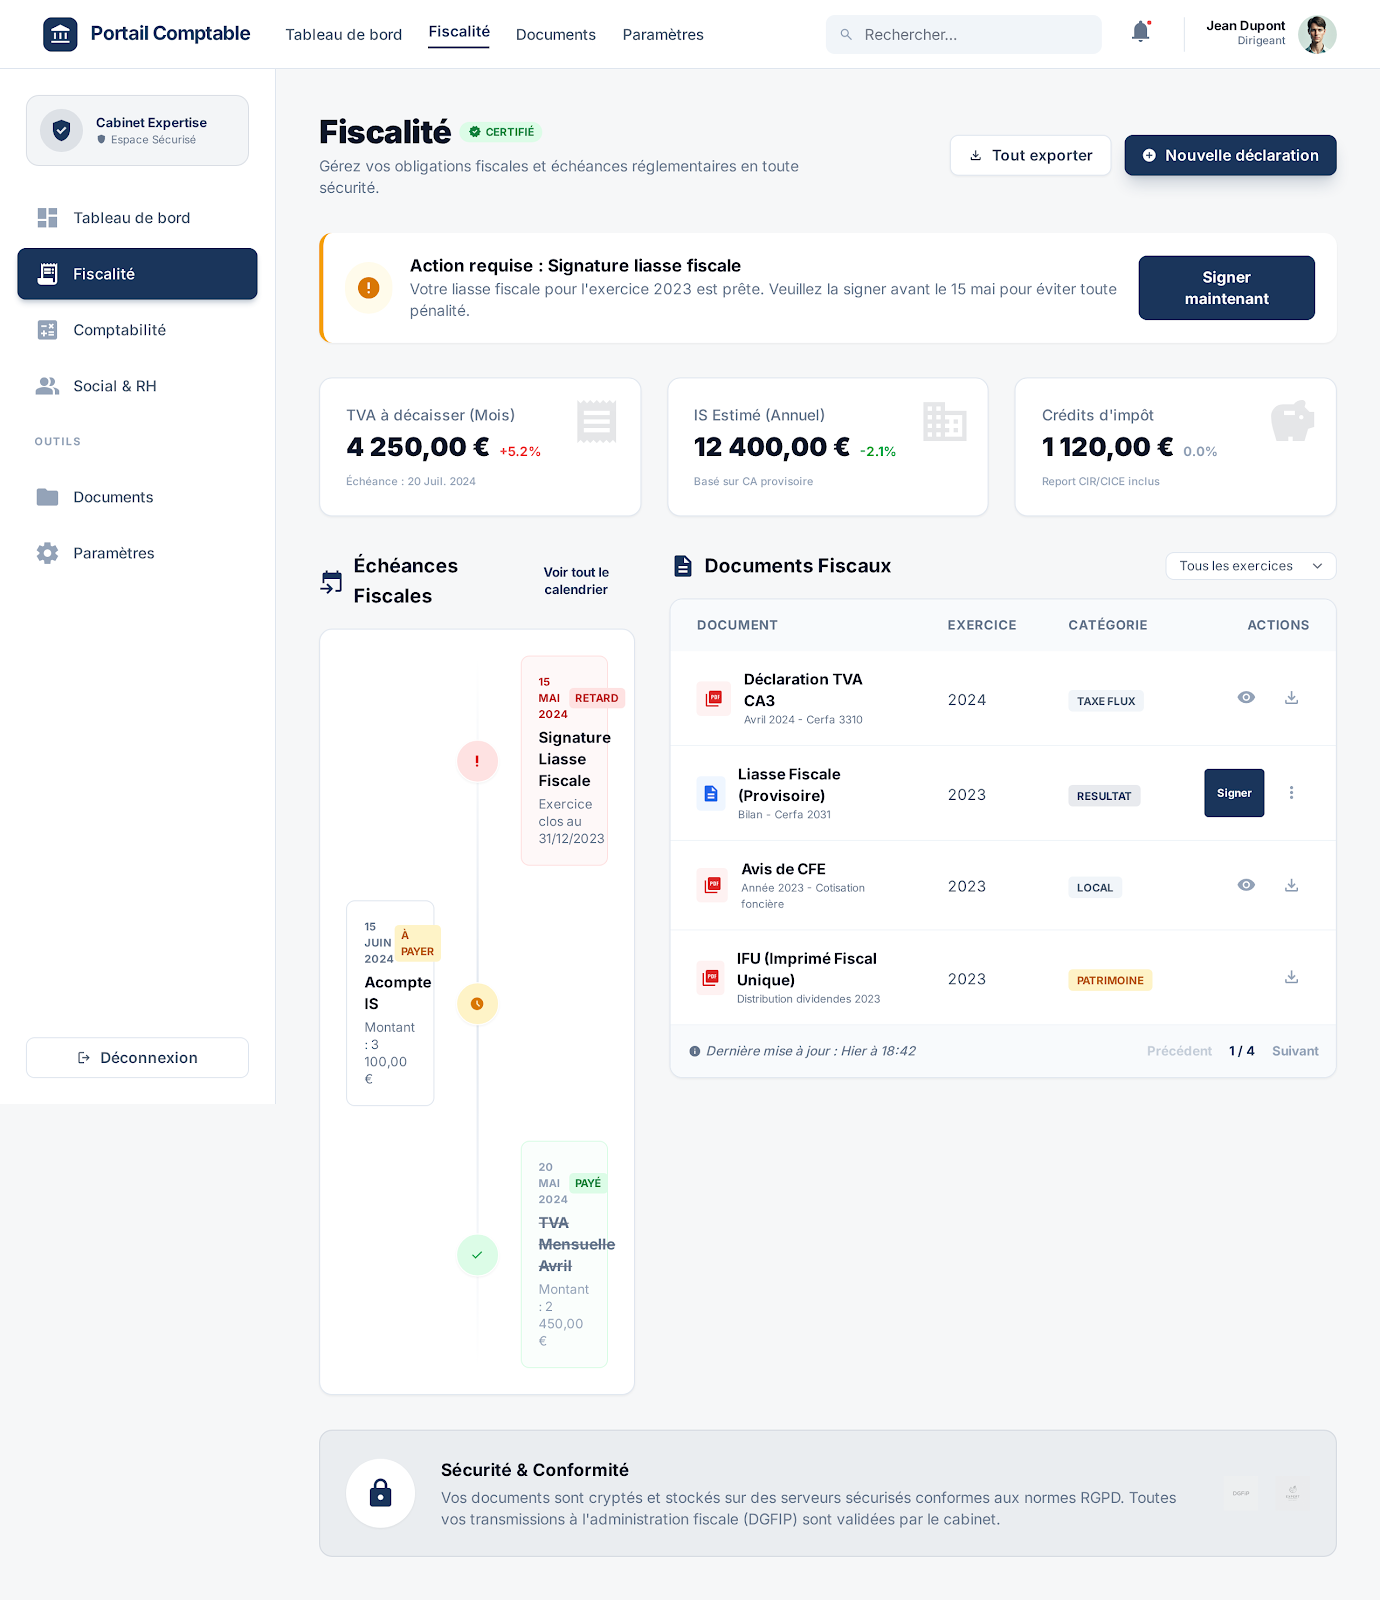The image size is (1380, 1600).
Task: Expand the Tous les exercices dropdown
Action: click(x=1250, y=566)
